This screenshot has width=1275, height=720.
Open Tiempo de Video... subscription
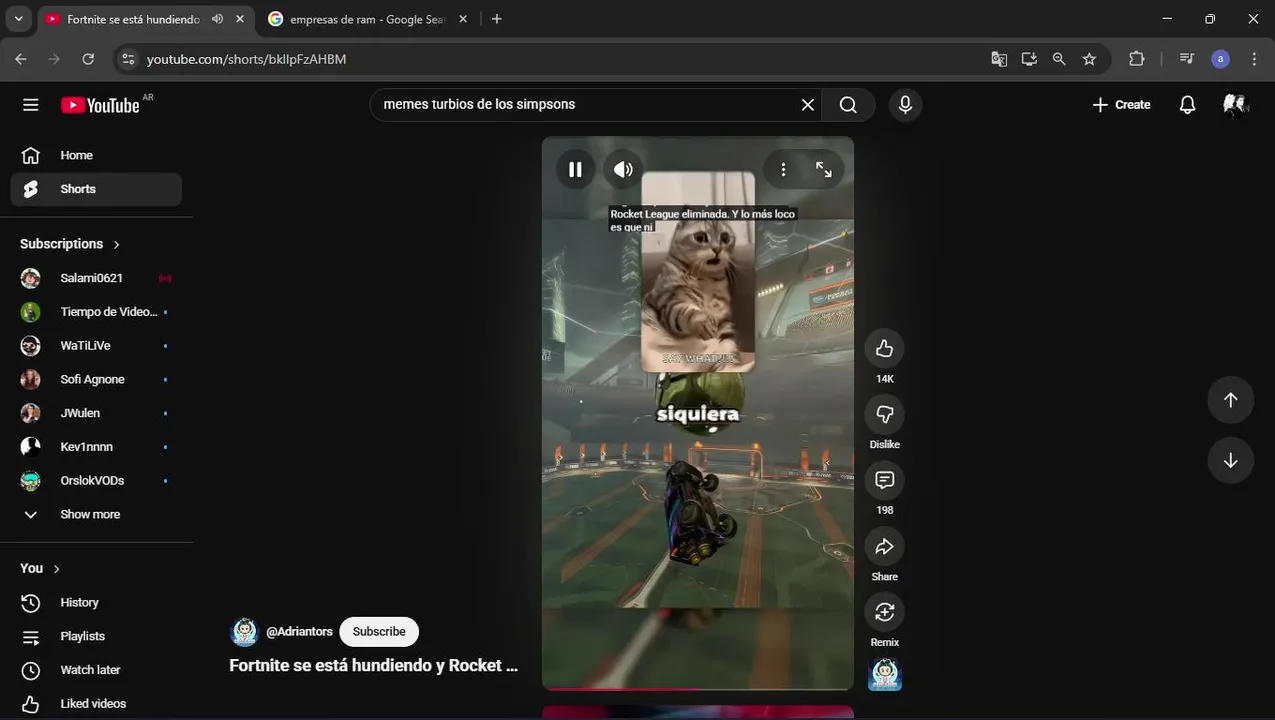[x=96, y=312]
